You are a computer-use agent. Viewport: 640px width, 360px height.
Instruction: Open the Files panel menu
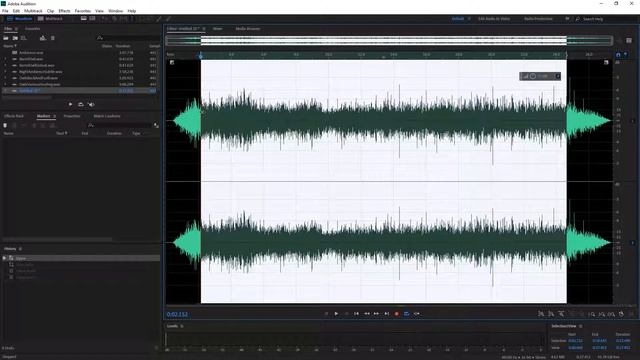[x=16, y=29]
